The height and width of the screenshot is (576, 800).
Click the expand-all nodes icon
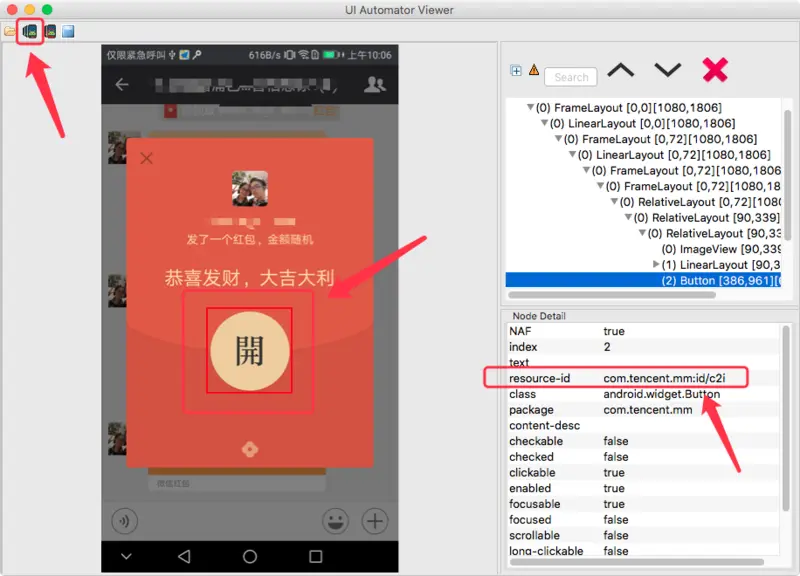click(515, 71)
